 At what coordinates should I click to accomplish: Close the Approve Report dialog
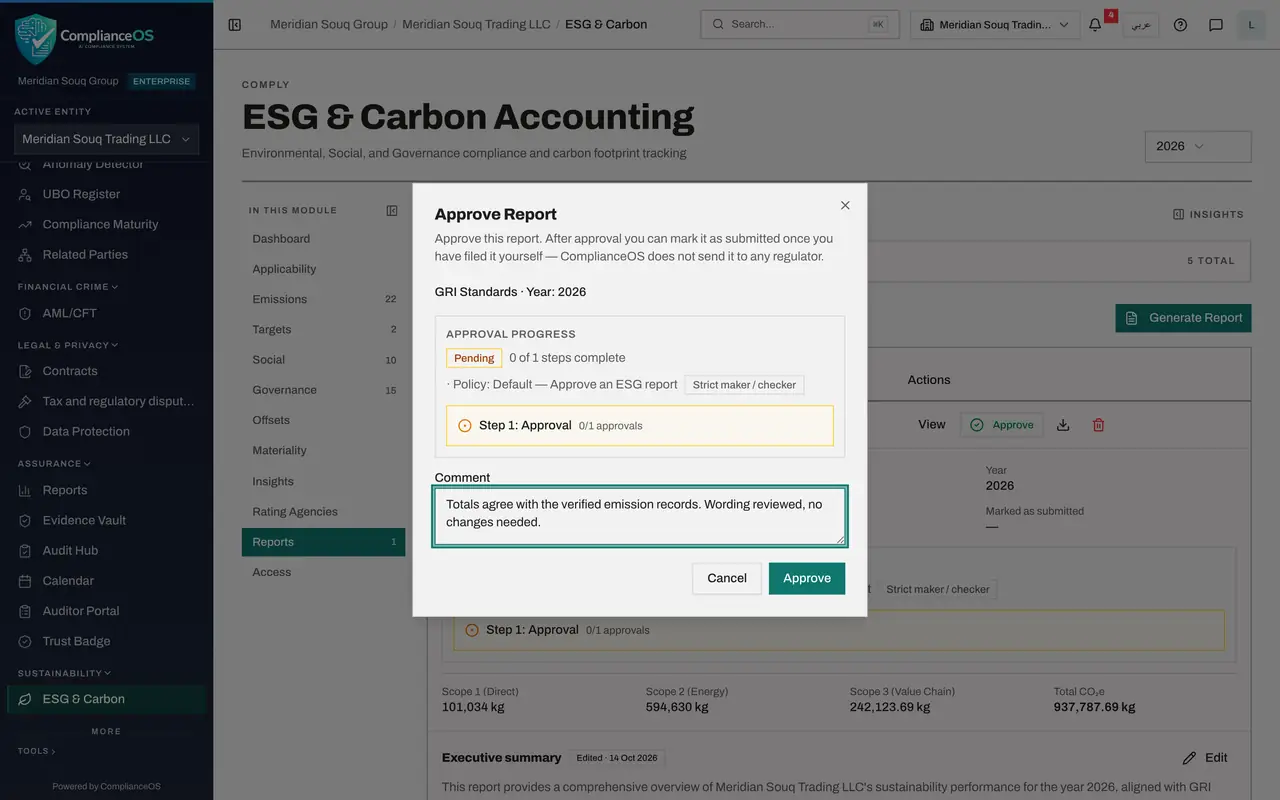click(x=845, y=205)
